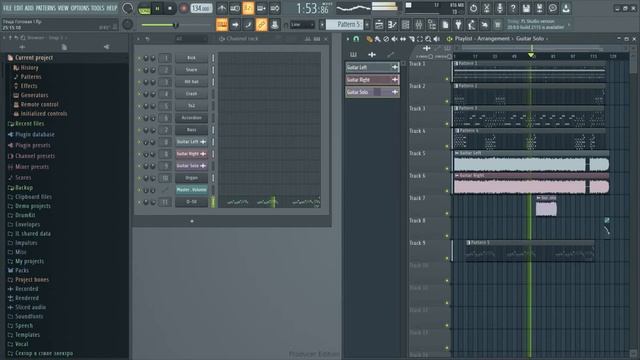
Task: Click the Bass channel button
Action: pyautogui.click(x=191, y=130)
